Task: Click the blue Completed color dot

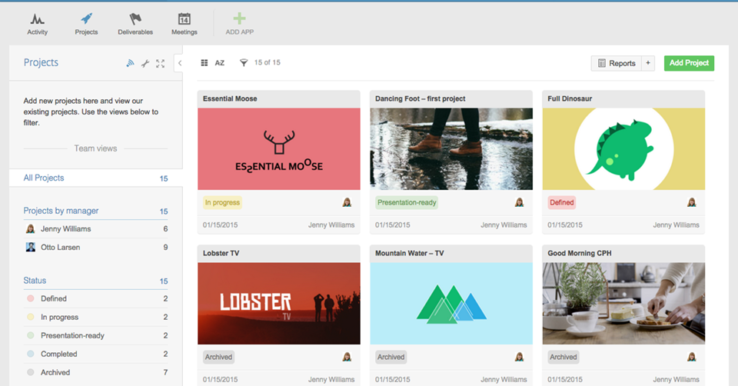Action: tap(31, 354)
